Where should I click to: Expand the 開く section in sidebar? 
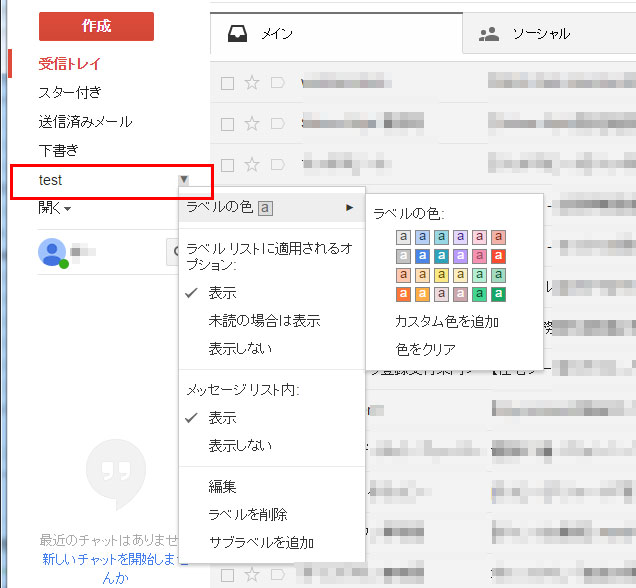(x=54, y=208)
